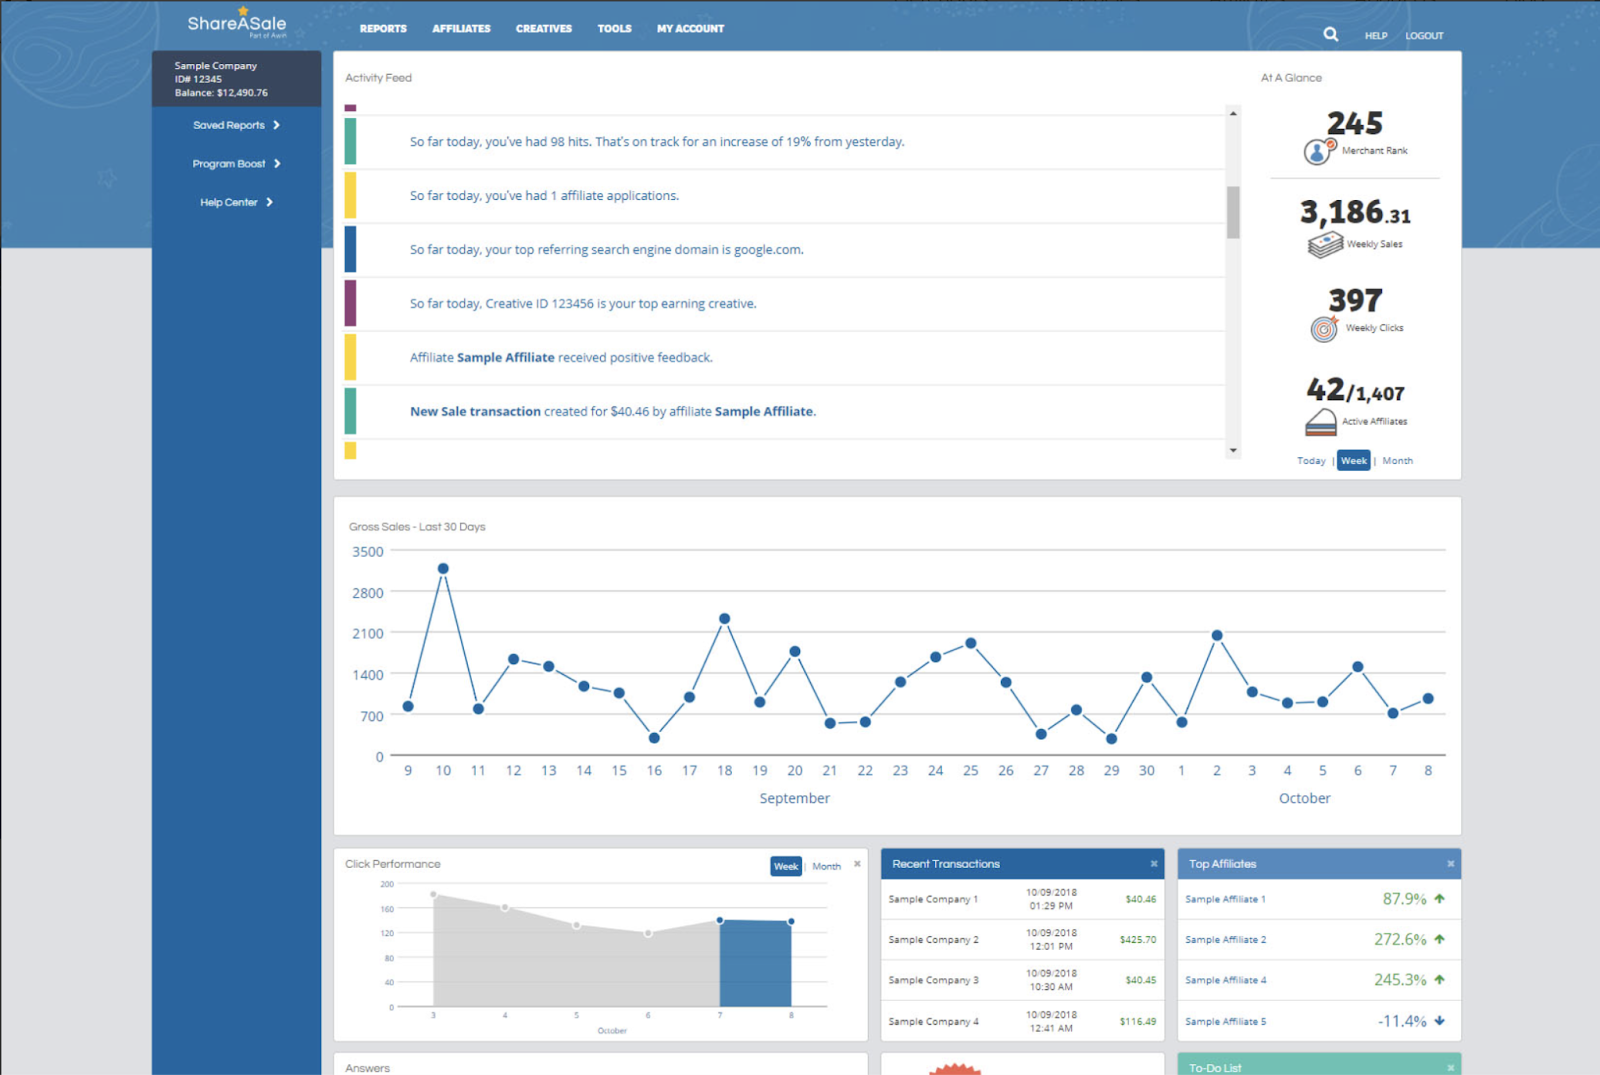The width and height of the screenshot is (1600, 1075).
Task: Click the Weekly Sales money stack icon
Action: [1326, 243]
